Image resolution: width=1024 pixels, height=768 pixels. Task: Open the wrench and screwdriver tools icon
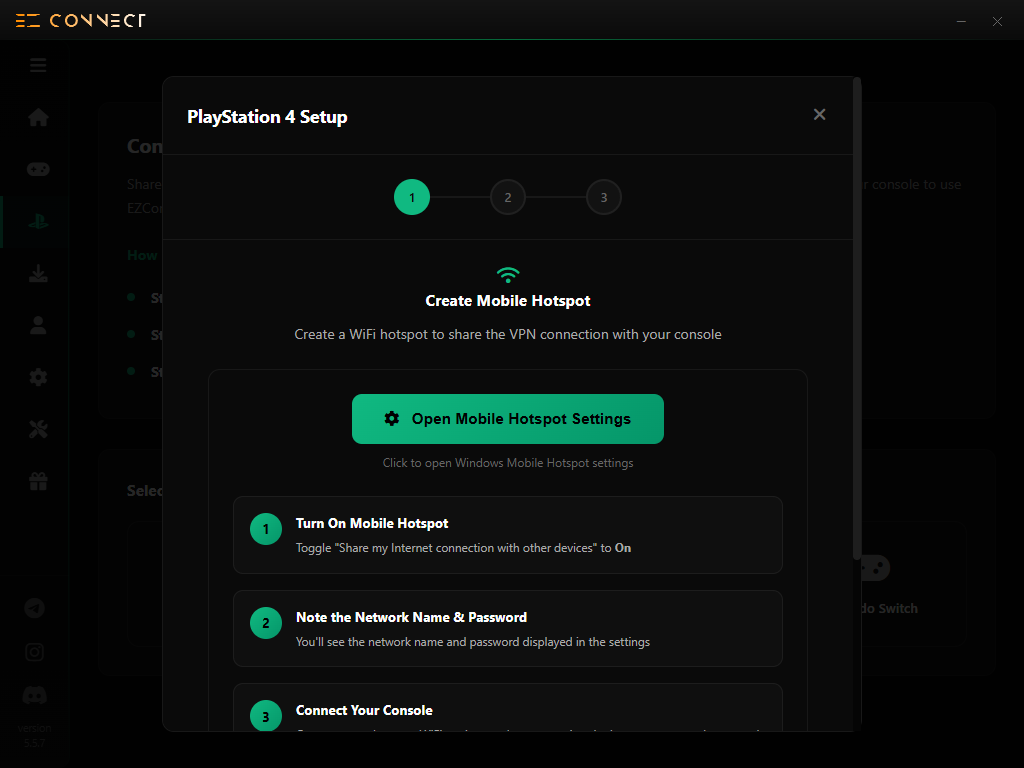pos(38,429)
